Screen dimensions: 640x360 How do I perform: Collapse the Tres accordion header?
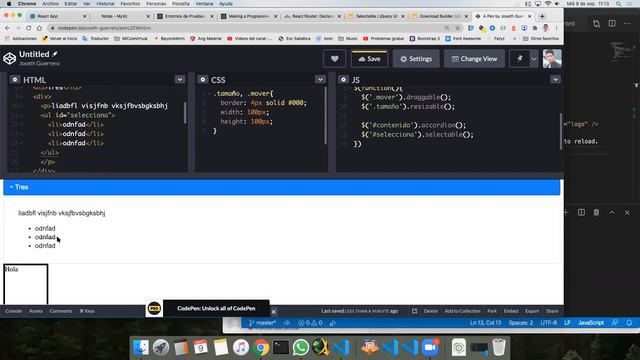[282, 187]
